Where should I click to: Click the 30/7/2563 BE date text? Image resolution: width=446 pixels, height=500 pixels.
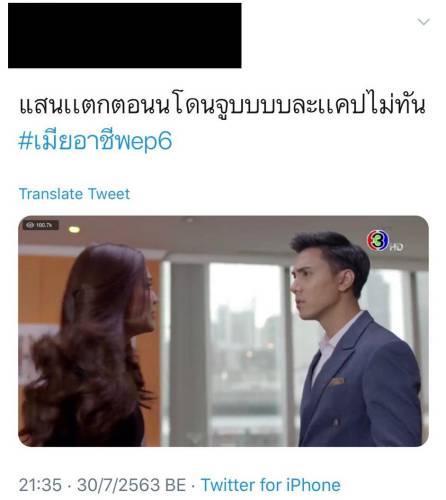coord(131,485)
